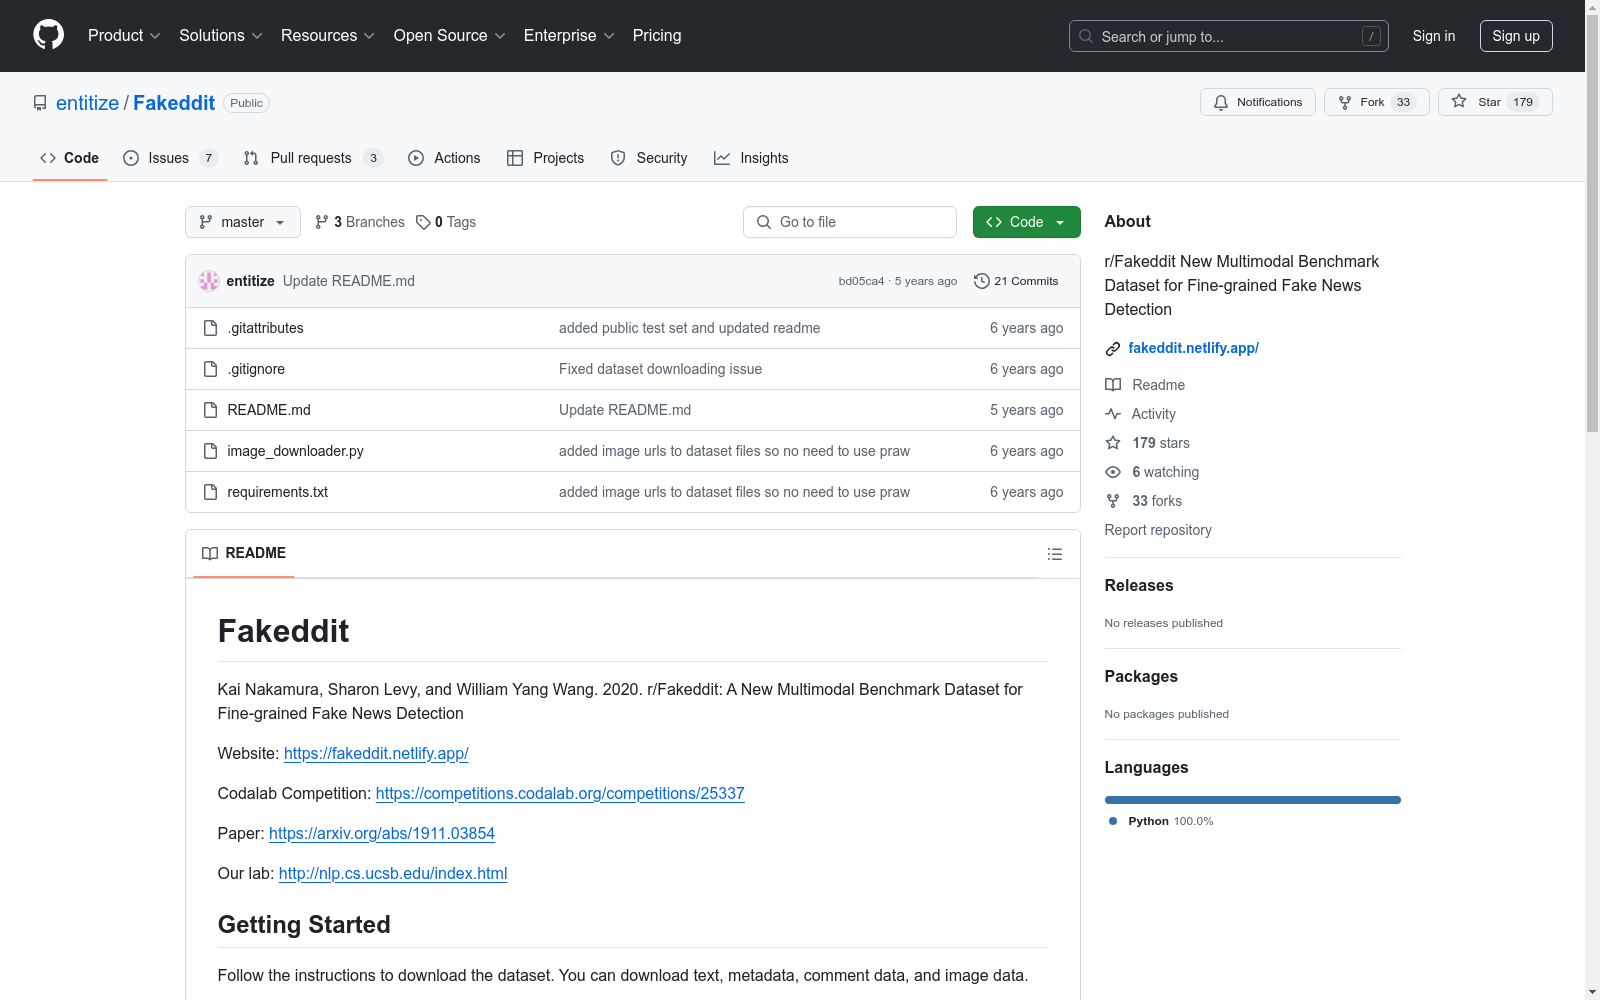Open the Pricing page

pos(657,36)
